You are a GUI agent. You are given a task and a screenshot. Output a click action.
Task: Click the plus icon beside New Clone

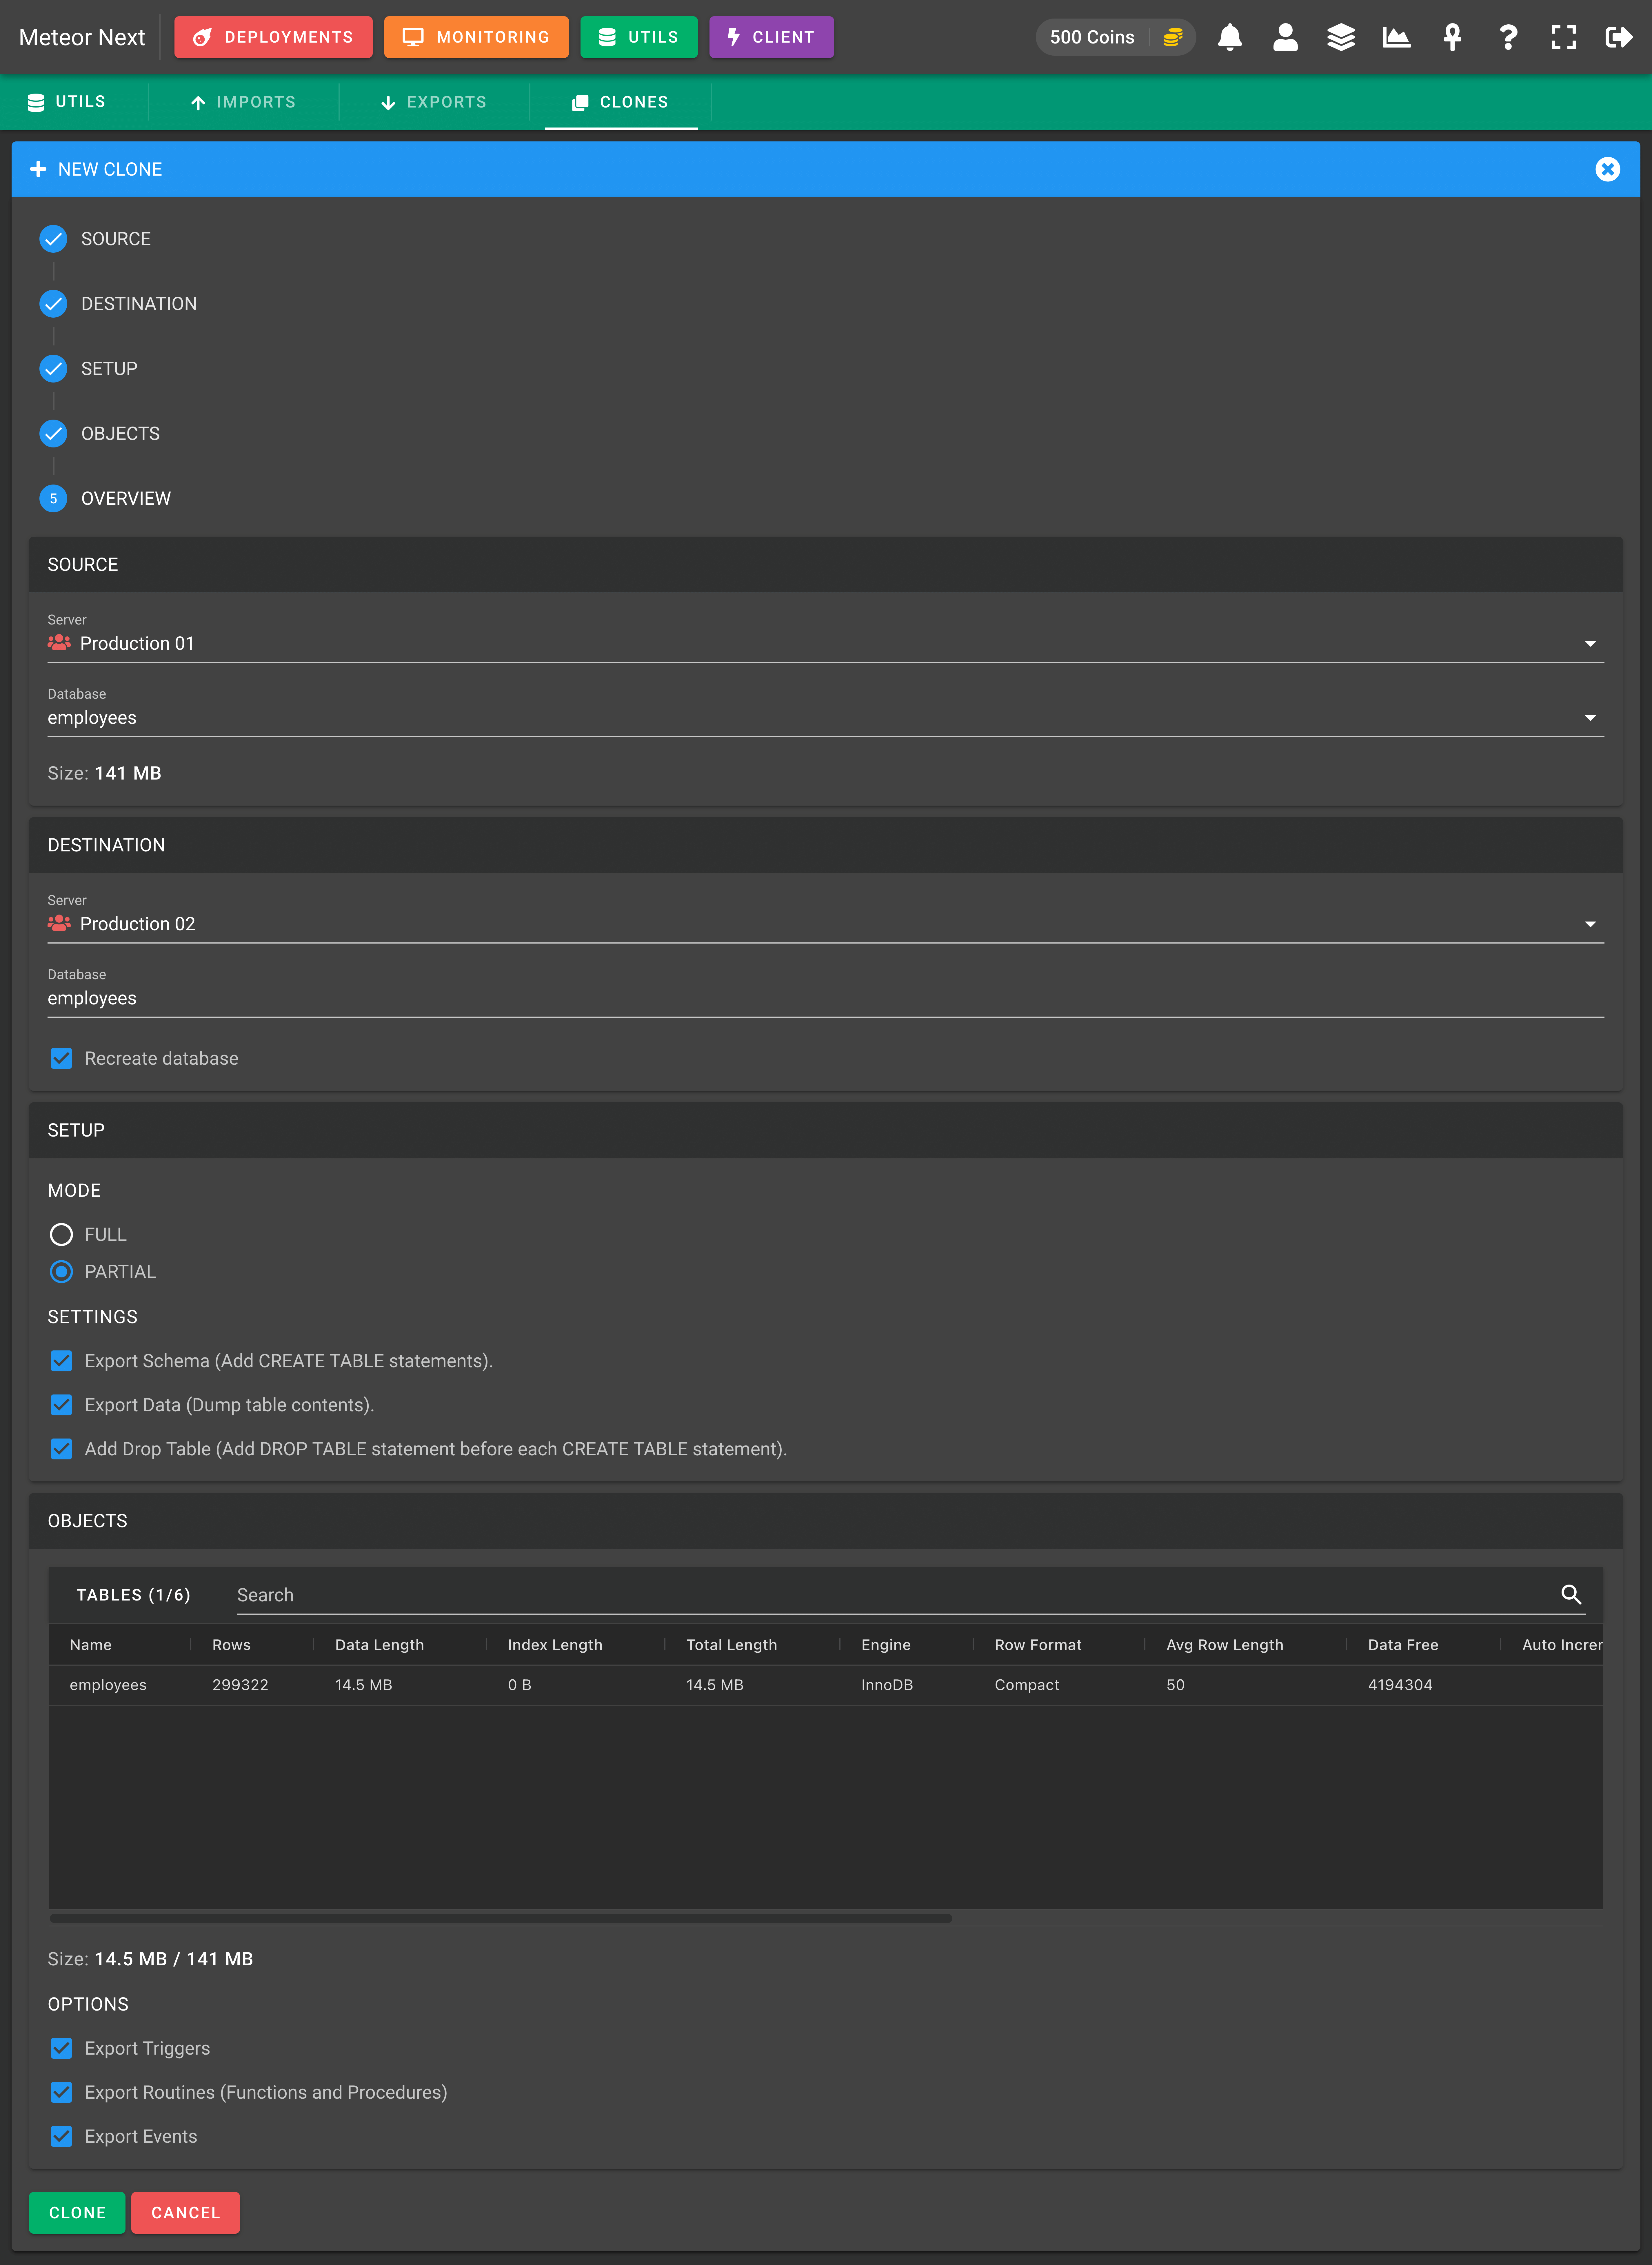pos(38,169)
